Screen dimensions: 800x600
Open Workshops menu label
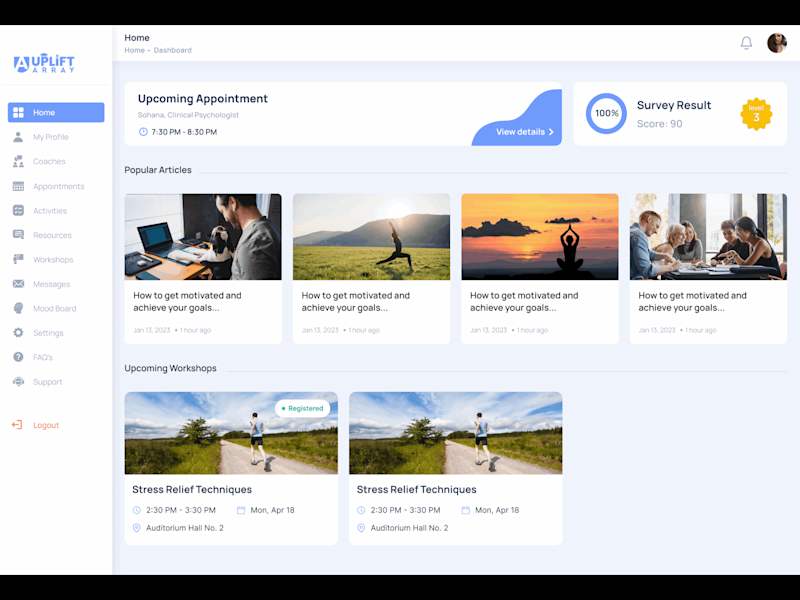(x=53, y=260)
